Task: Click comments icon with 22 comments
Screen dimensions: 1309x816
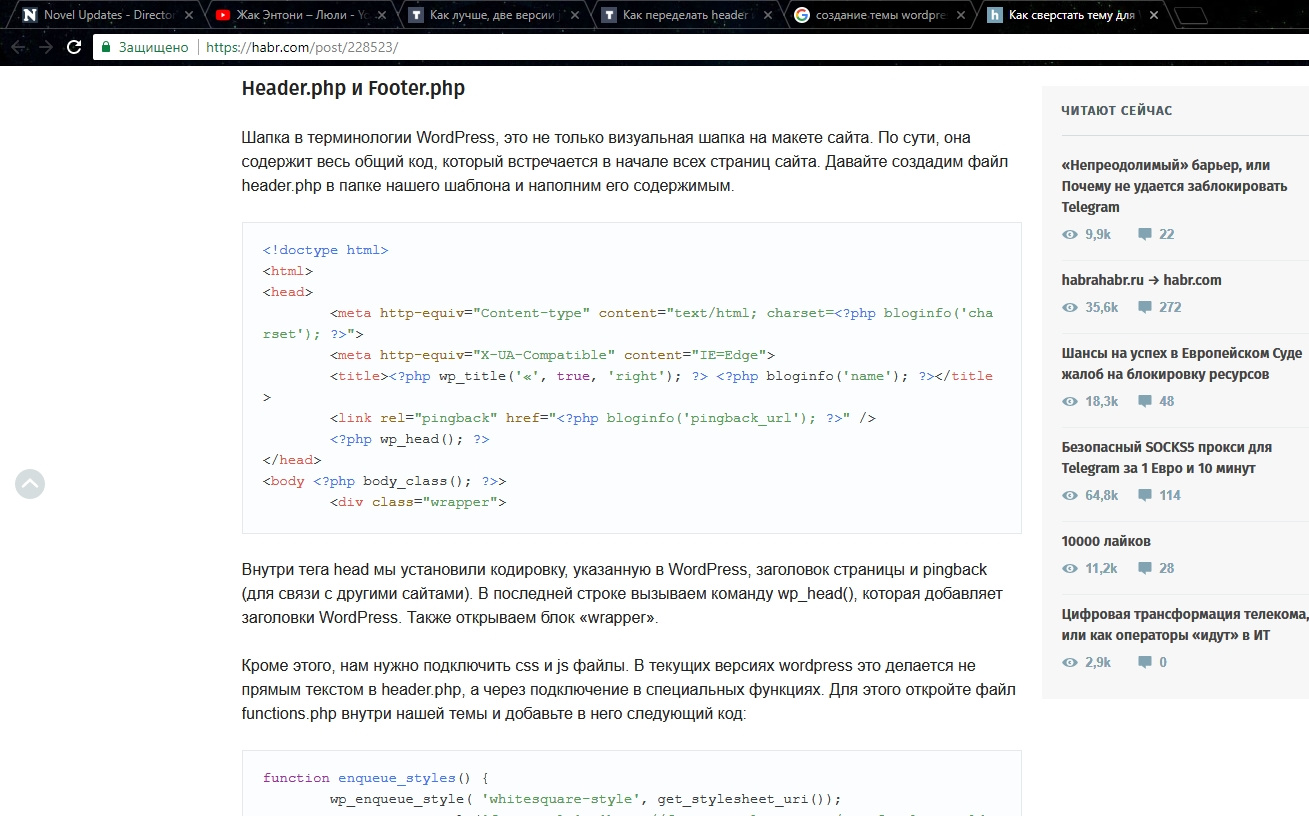Action: coord(1145,234)
